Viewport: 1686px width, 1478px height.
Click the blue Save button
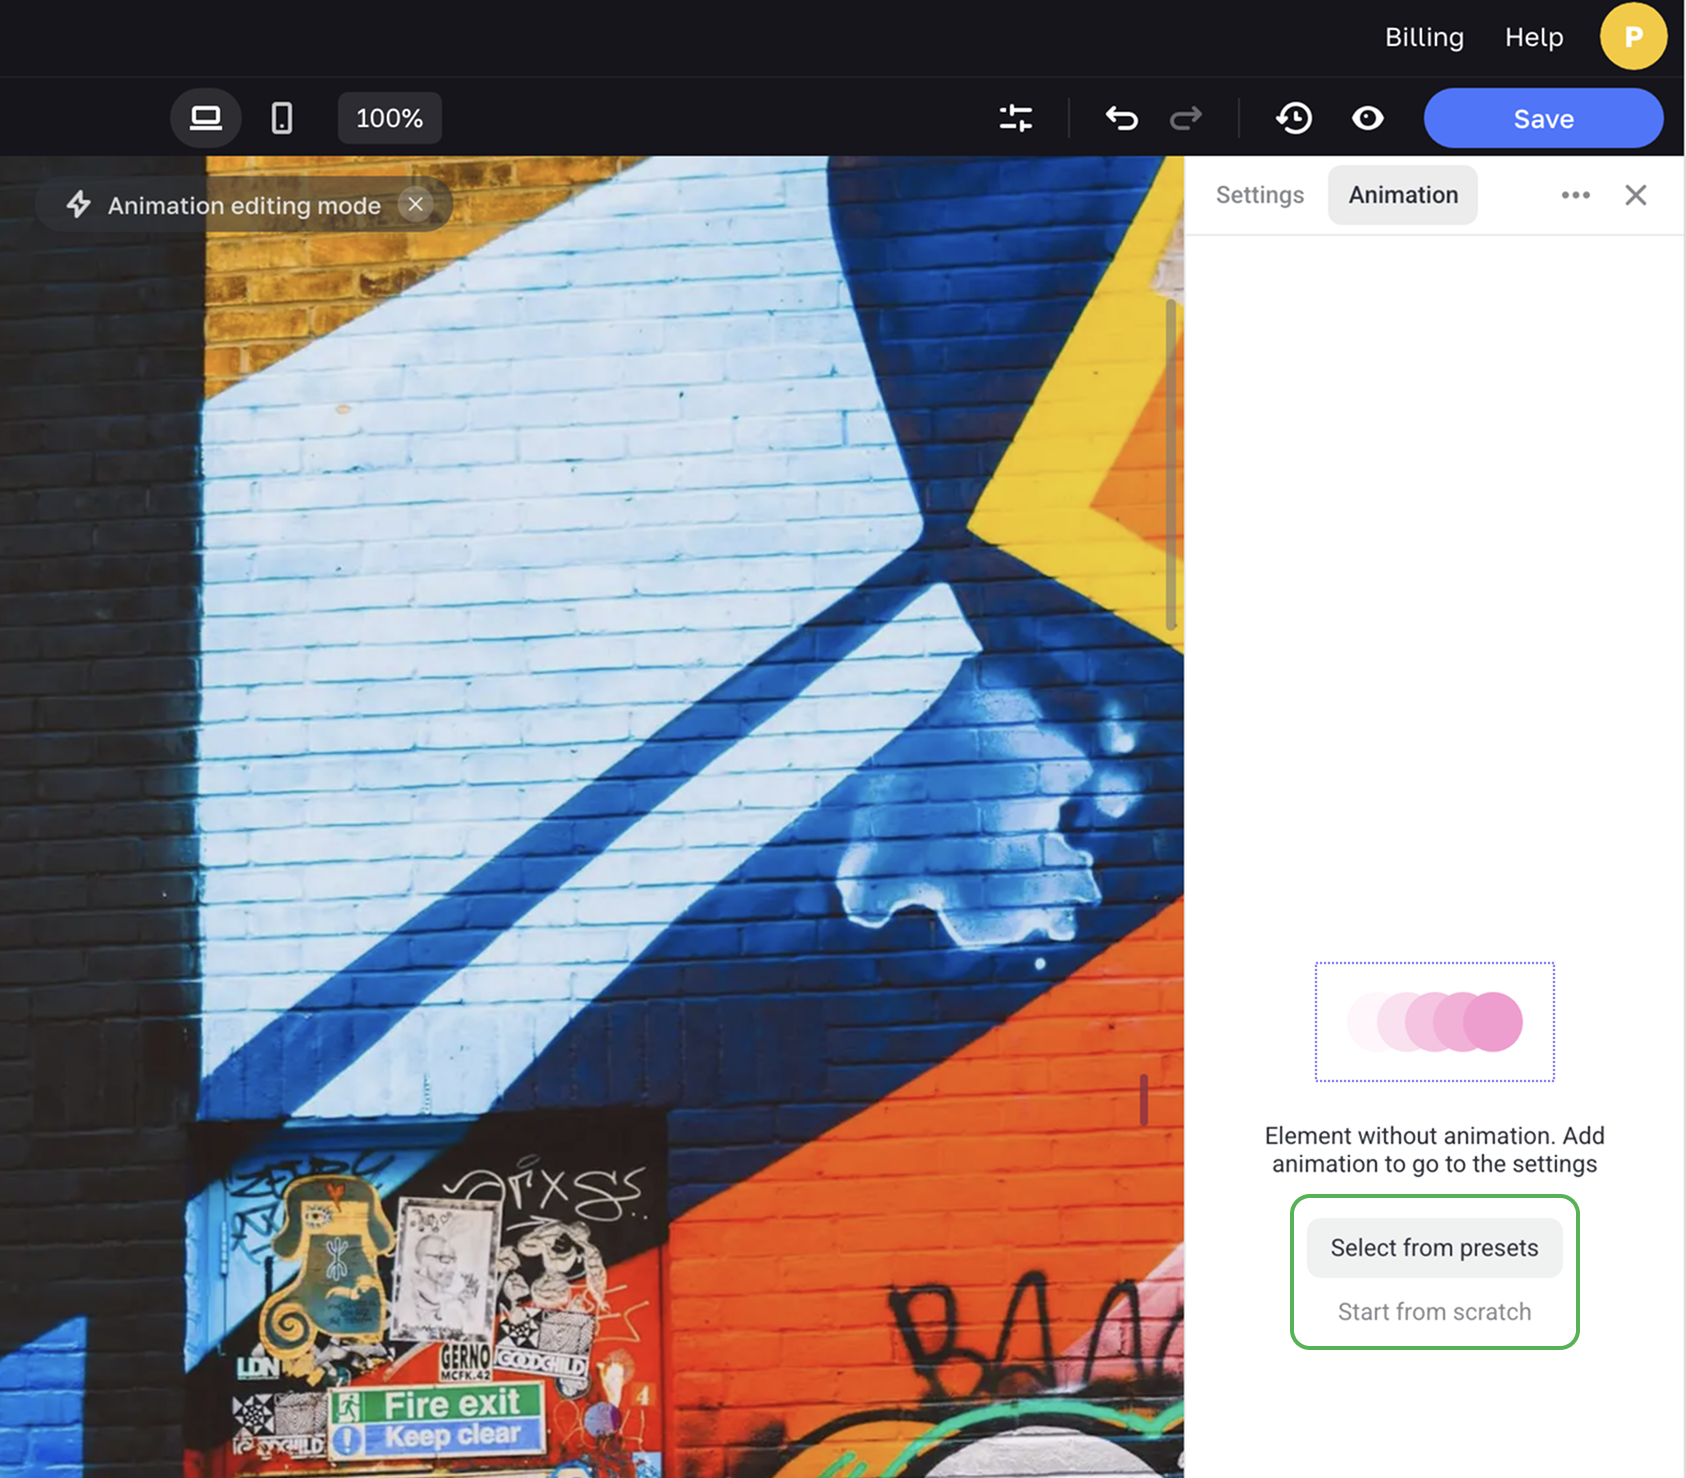tap(1543, 118)
